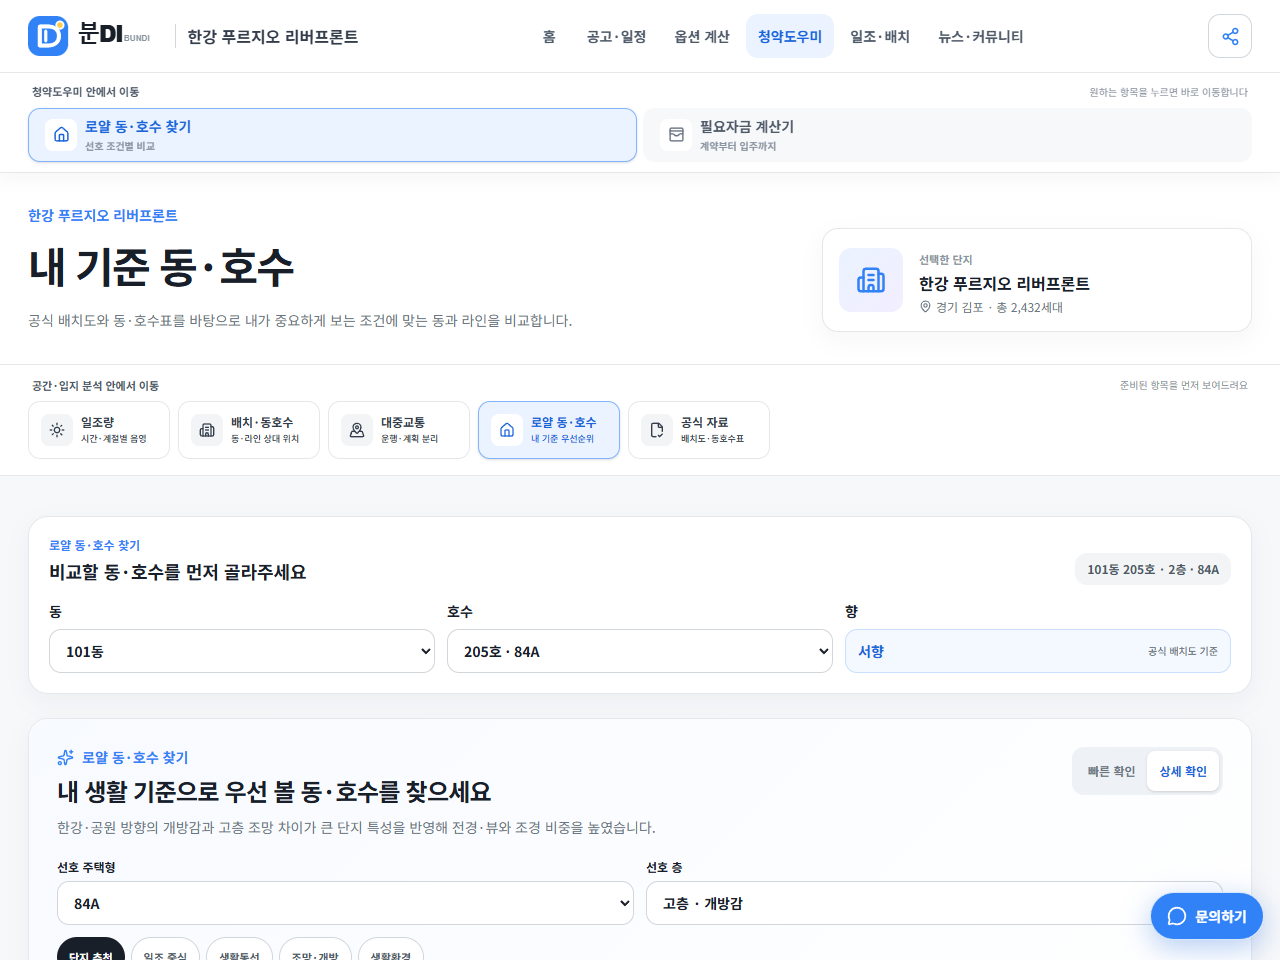The height and width of the screenshot is (960, 1280).
Task: Click the 분DI logo icon
Action: (48, 36)
